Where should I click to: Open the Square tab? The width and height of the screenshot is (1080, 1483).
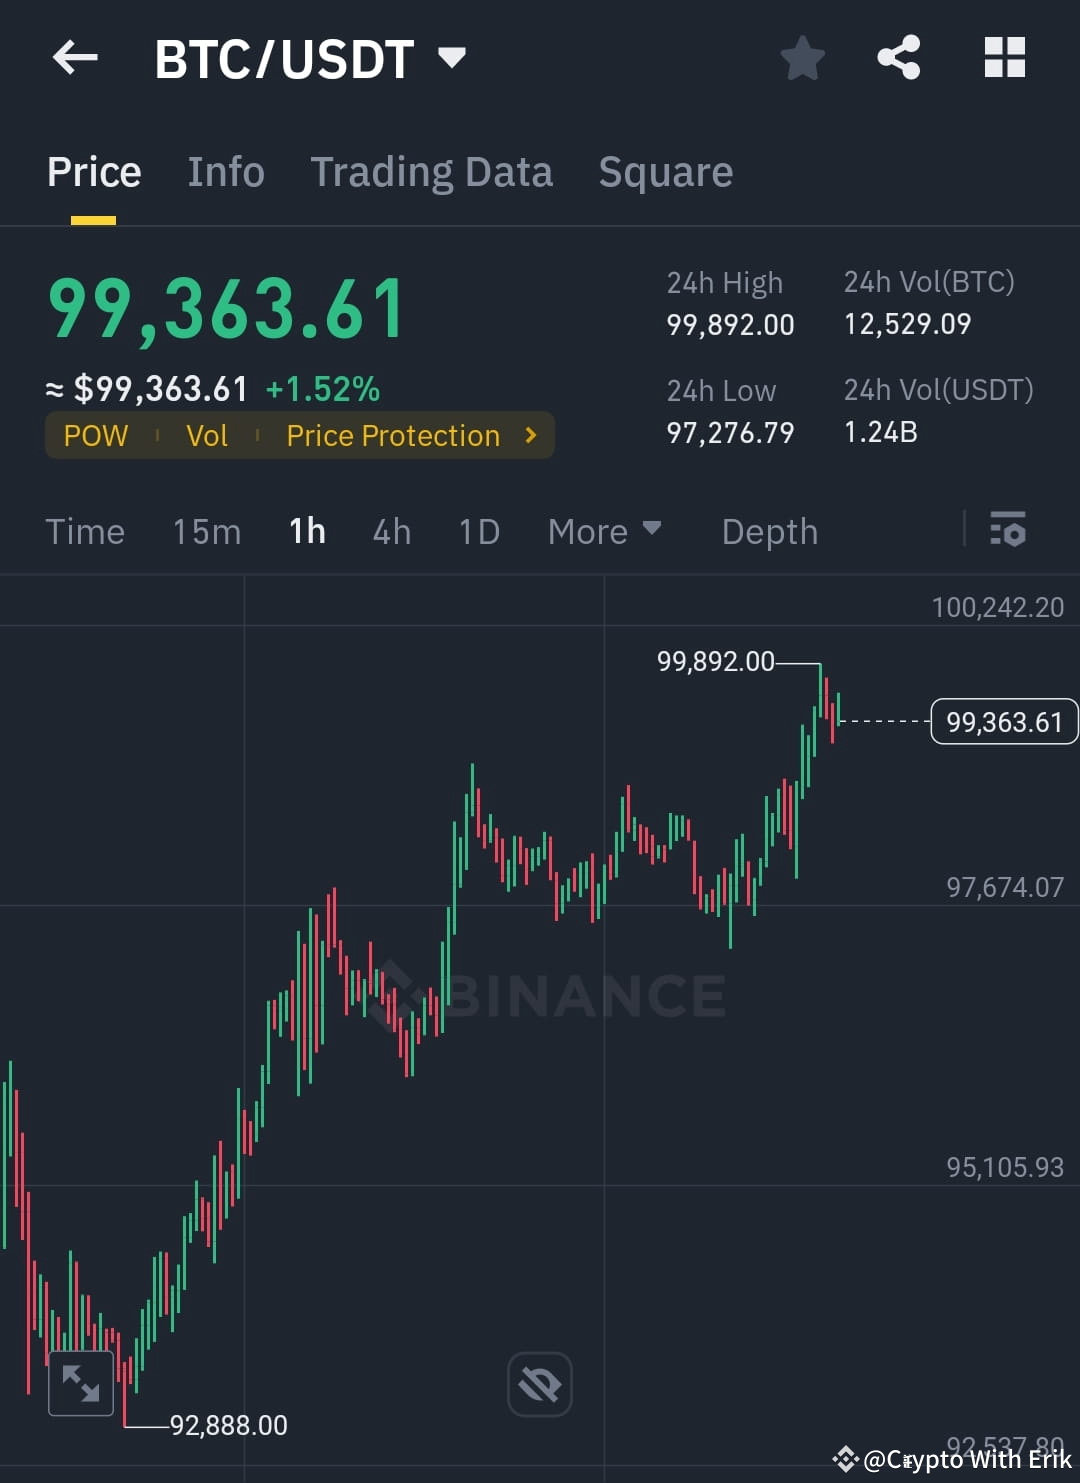(x=665, y=171)
